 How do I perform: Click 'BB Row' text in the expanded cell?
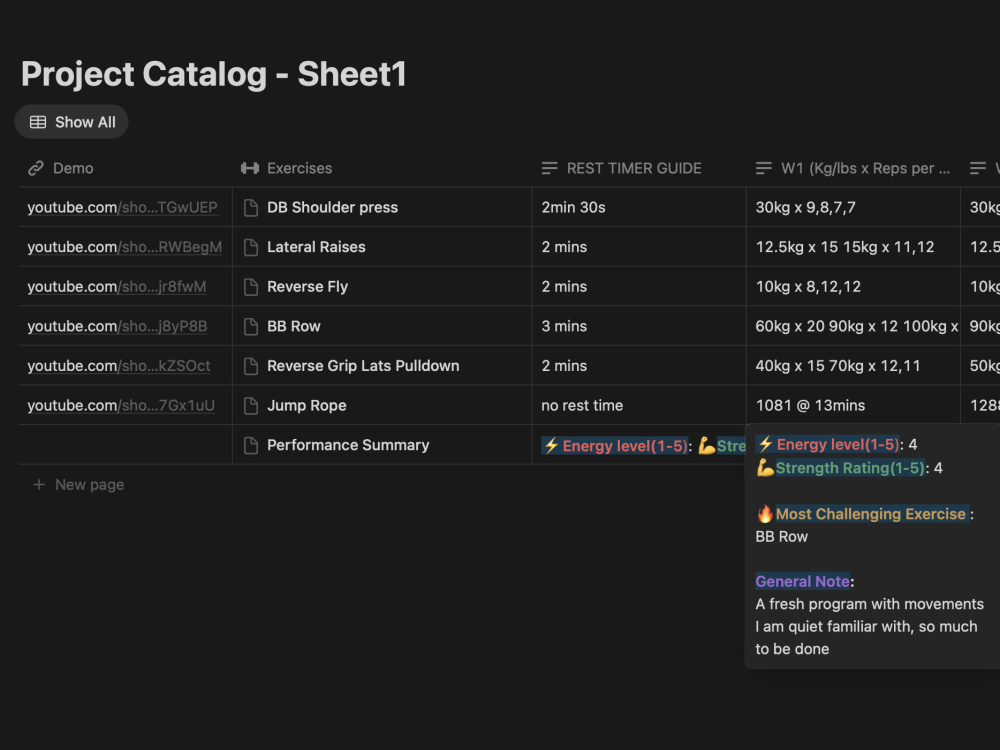781,537
